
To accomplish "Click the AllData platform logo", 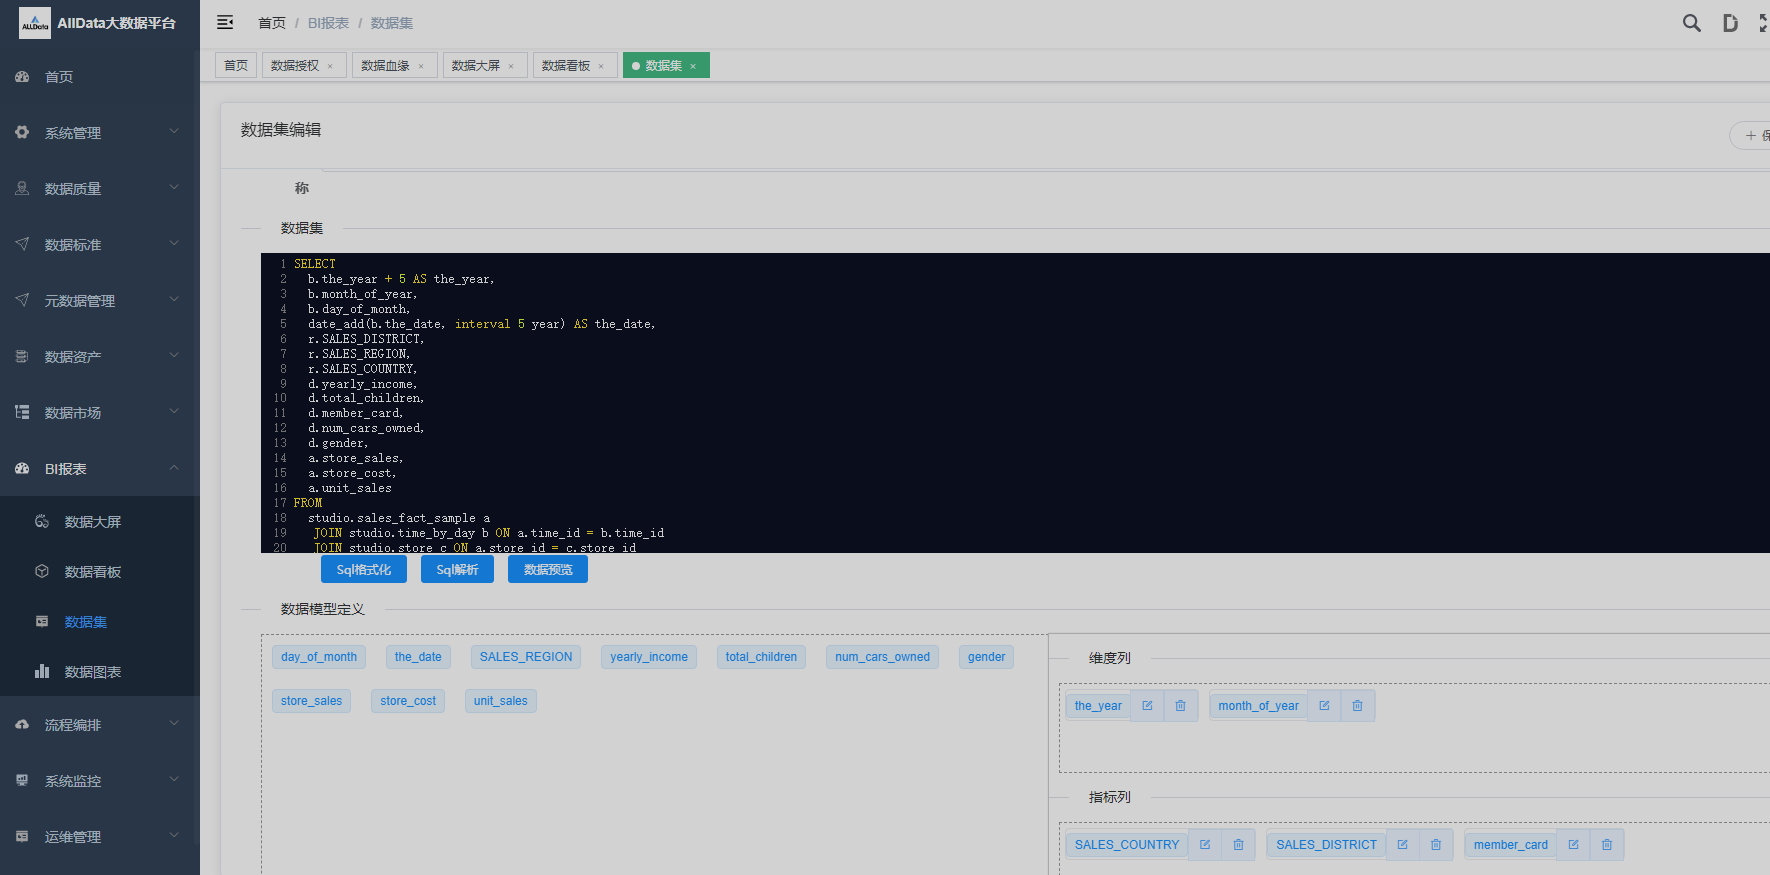I will pos(35,23).
